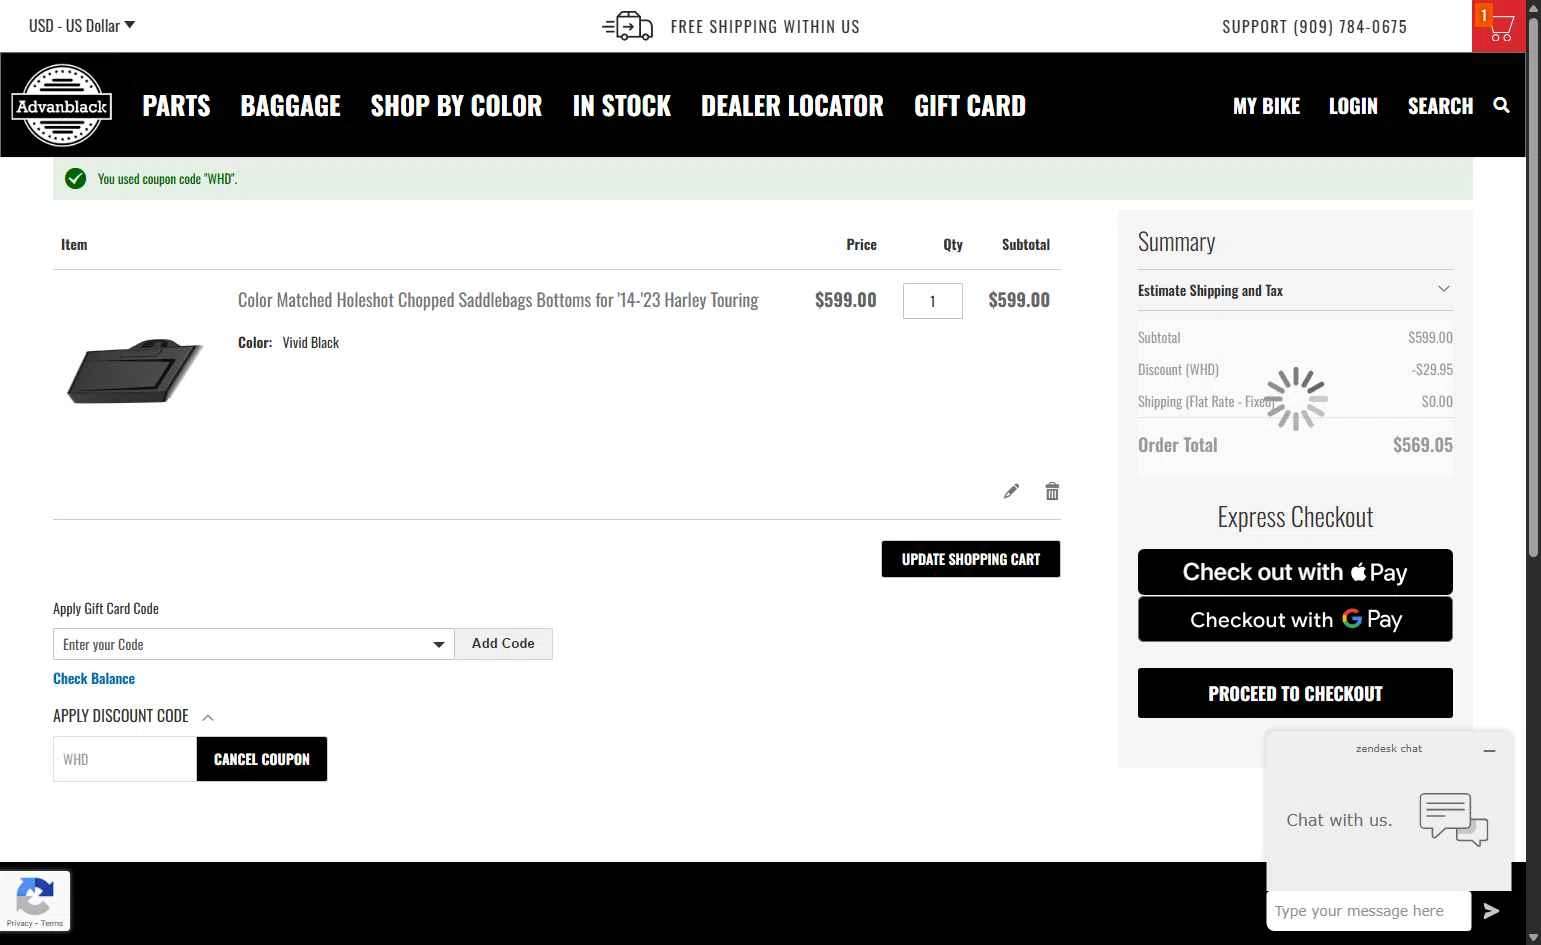Checkout with Google Pay

pyautogui.click(x=1295, y=619)
